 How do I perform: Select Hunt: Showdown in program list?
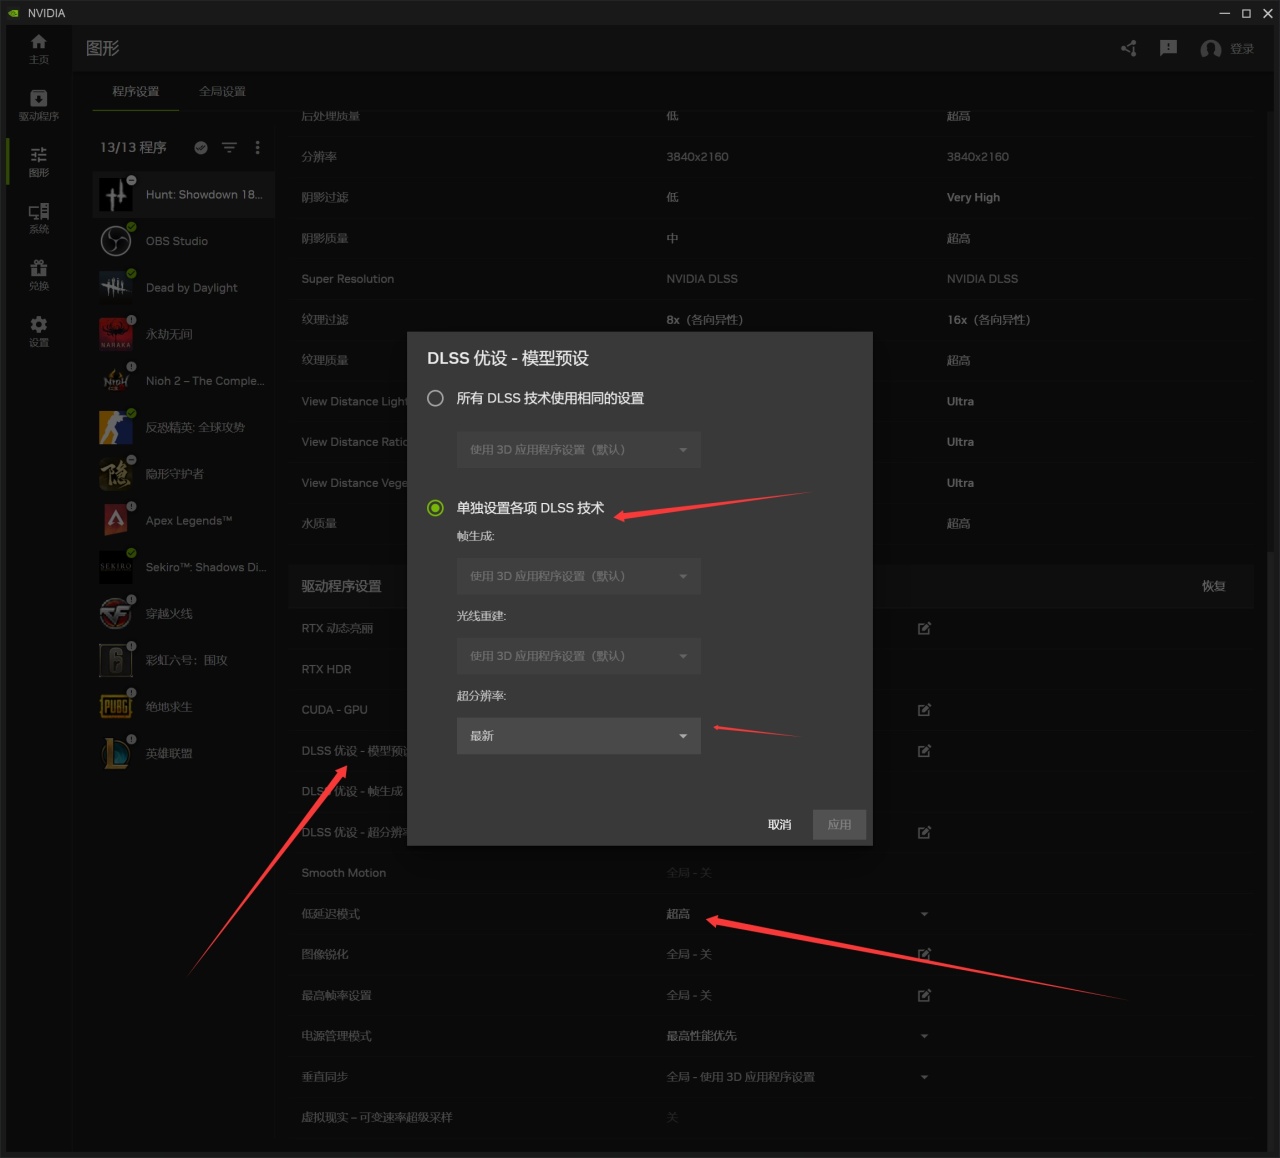(184, 194)
